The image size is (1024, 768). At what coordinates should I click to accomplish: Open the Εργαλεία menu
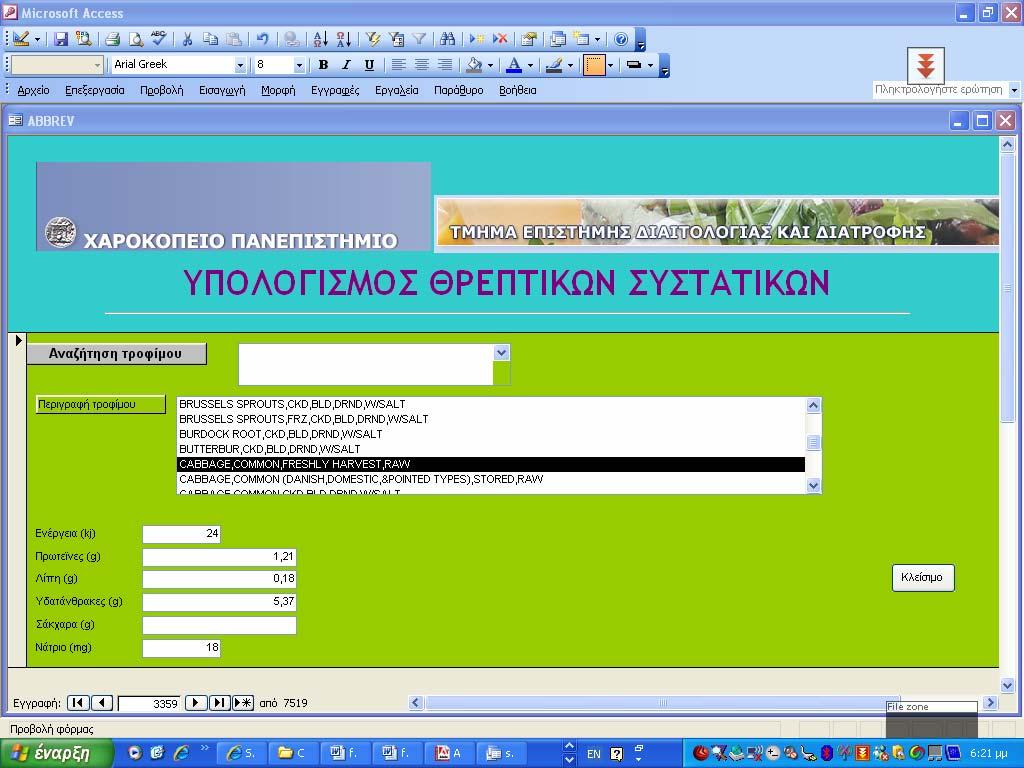tap(396, 90)
